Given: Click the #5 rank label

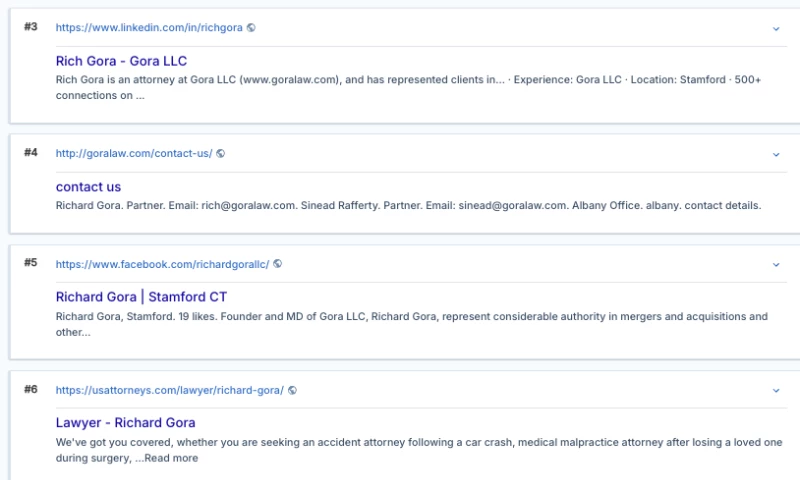Looking at the screenshot, I should (x=31, y=262).
